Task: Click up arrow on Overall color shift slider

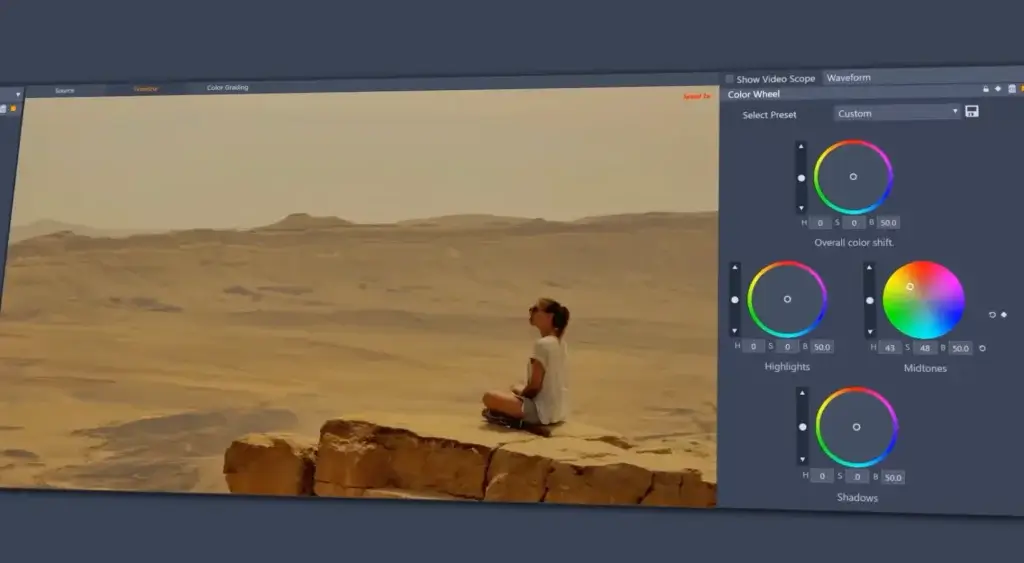Action: coord(800,148)
